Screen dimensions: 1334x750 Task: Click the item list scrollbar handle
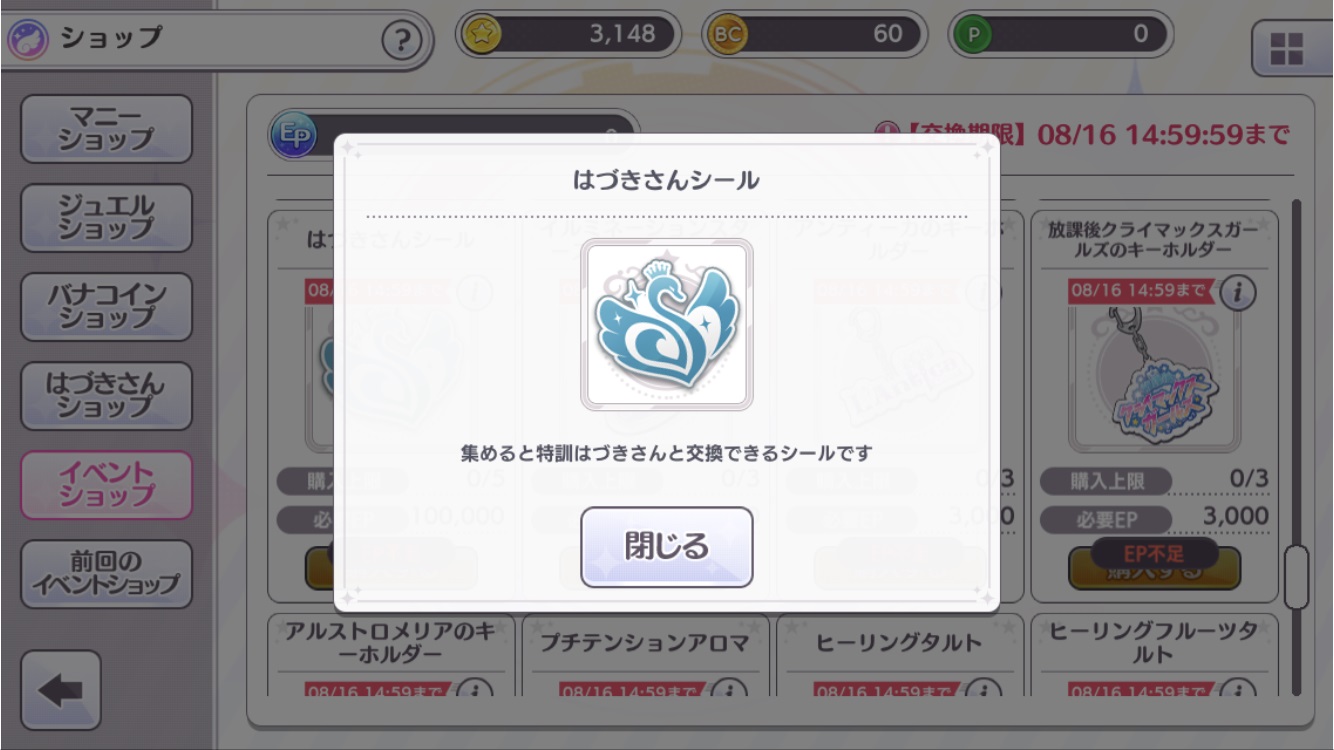[1296, 577]
